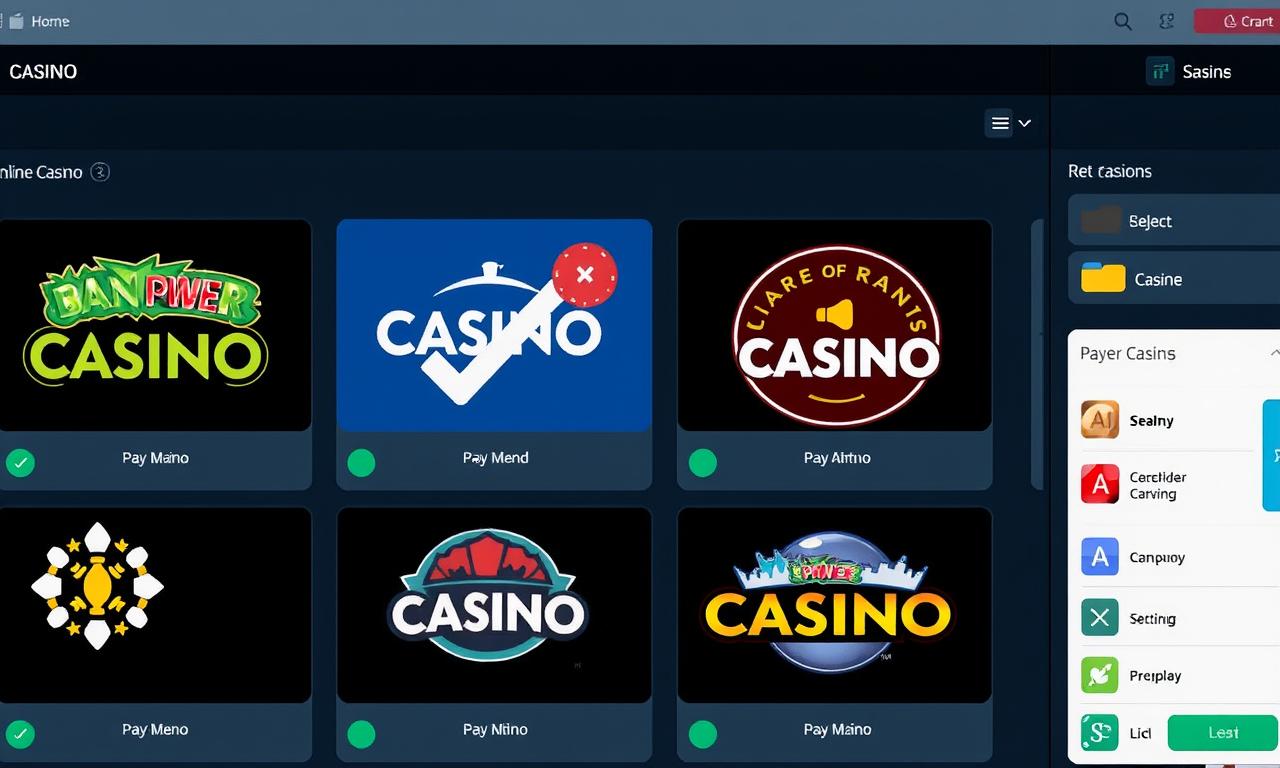This screenshot has width=1280, height=768.
Task: Open the search magnifier icon in top bar
Action: [x=1123, y=21]
